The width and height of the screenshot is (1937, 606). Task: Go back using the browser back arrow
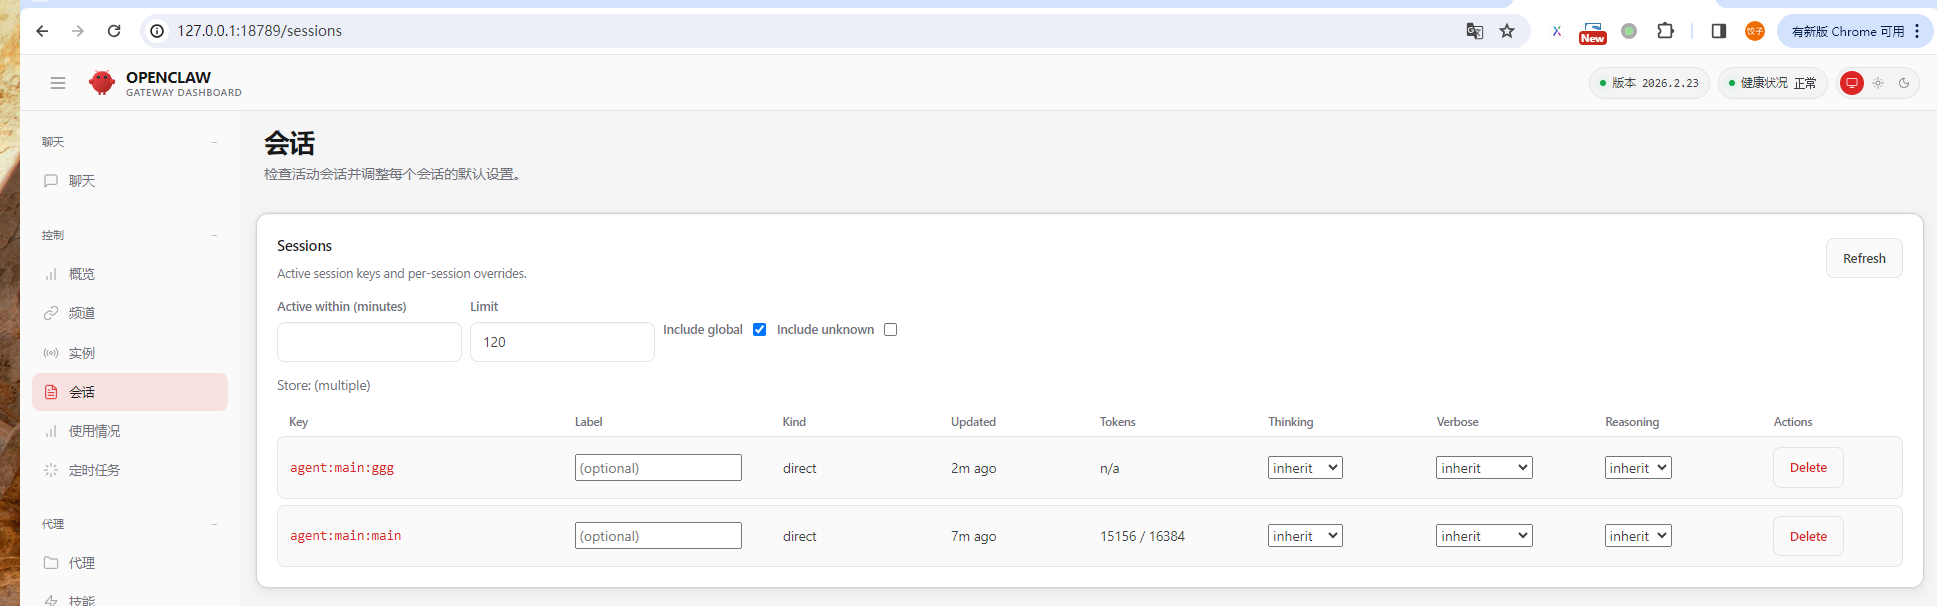42,31
